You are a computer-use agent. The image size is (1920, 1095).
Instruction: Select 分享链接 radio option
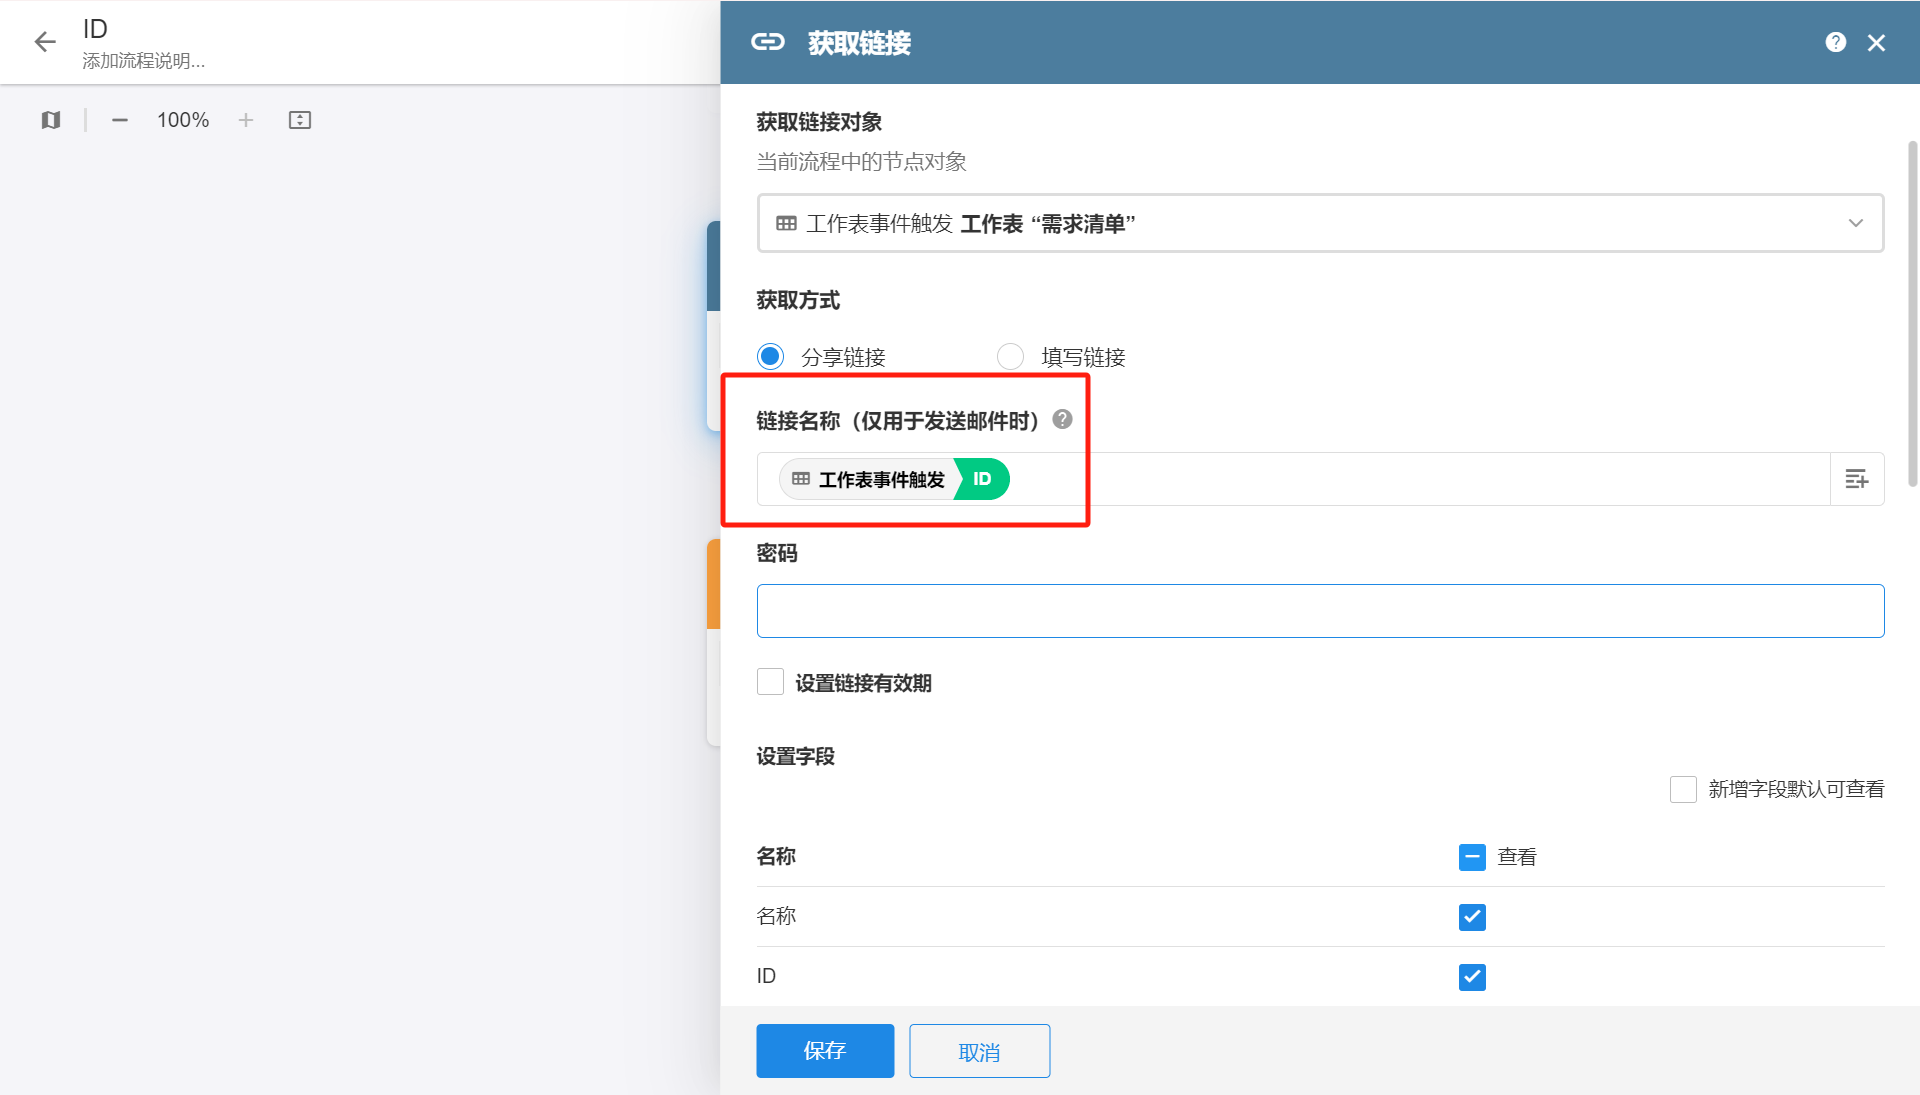point(770,356)
